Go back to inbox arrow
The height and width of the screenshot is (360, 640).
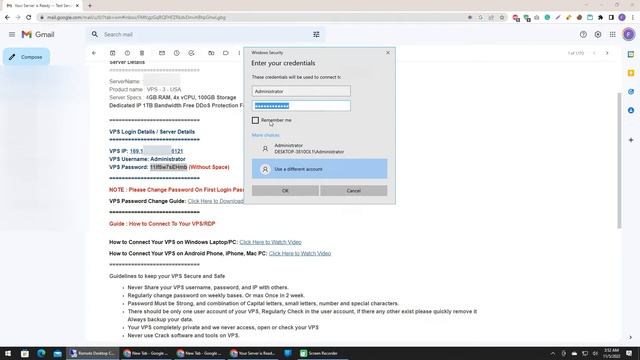point(94,53)
